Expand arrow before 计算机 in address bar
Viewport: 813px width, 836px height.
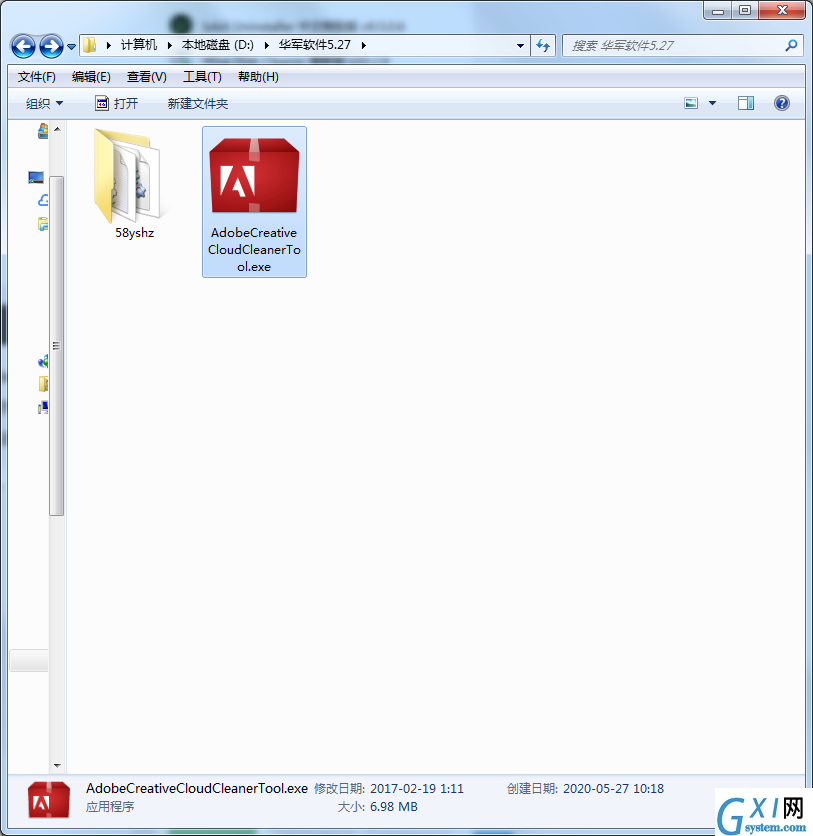pos(109,45)
